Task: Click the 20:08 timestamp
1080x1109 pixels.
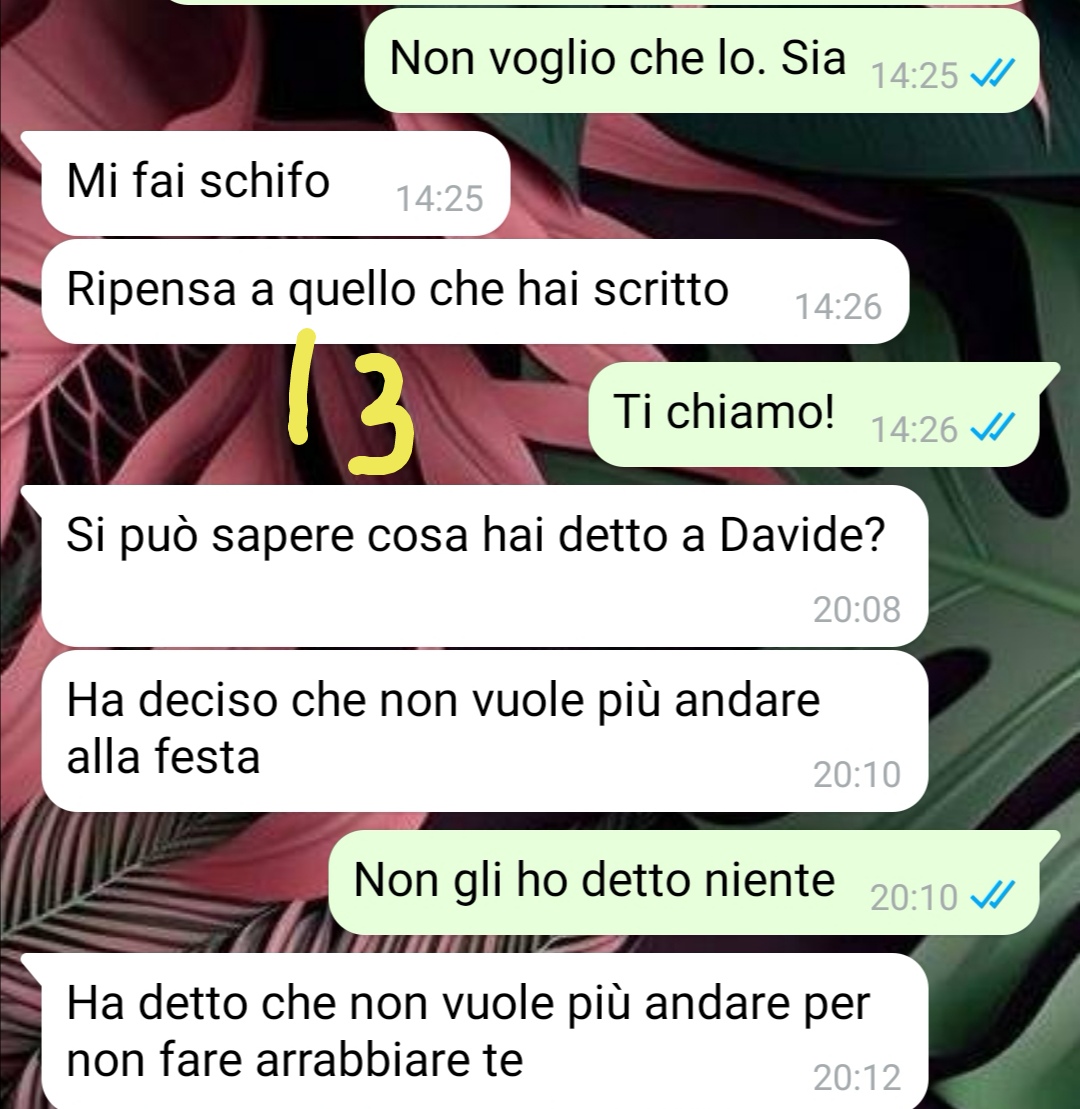Action: (x=857, y=610)
